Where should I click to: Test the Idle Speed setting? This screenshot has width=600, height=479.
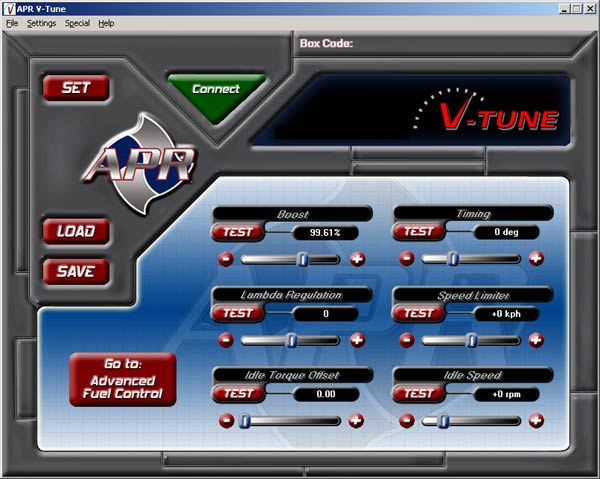point(419,394)
